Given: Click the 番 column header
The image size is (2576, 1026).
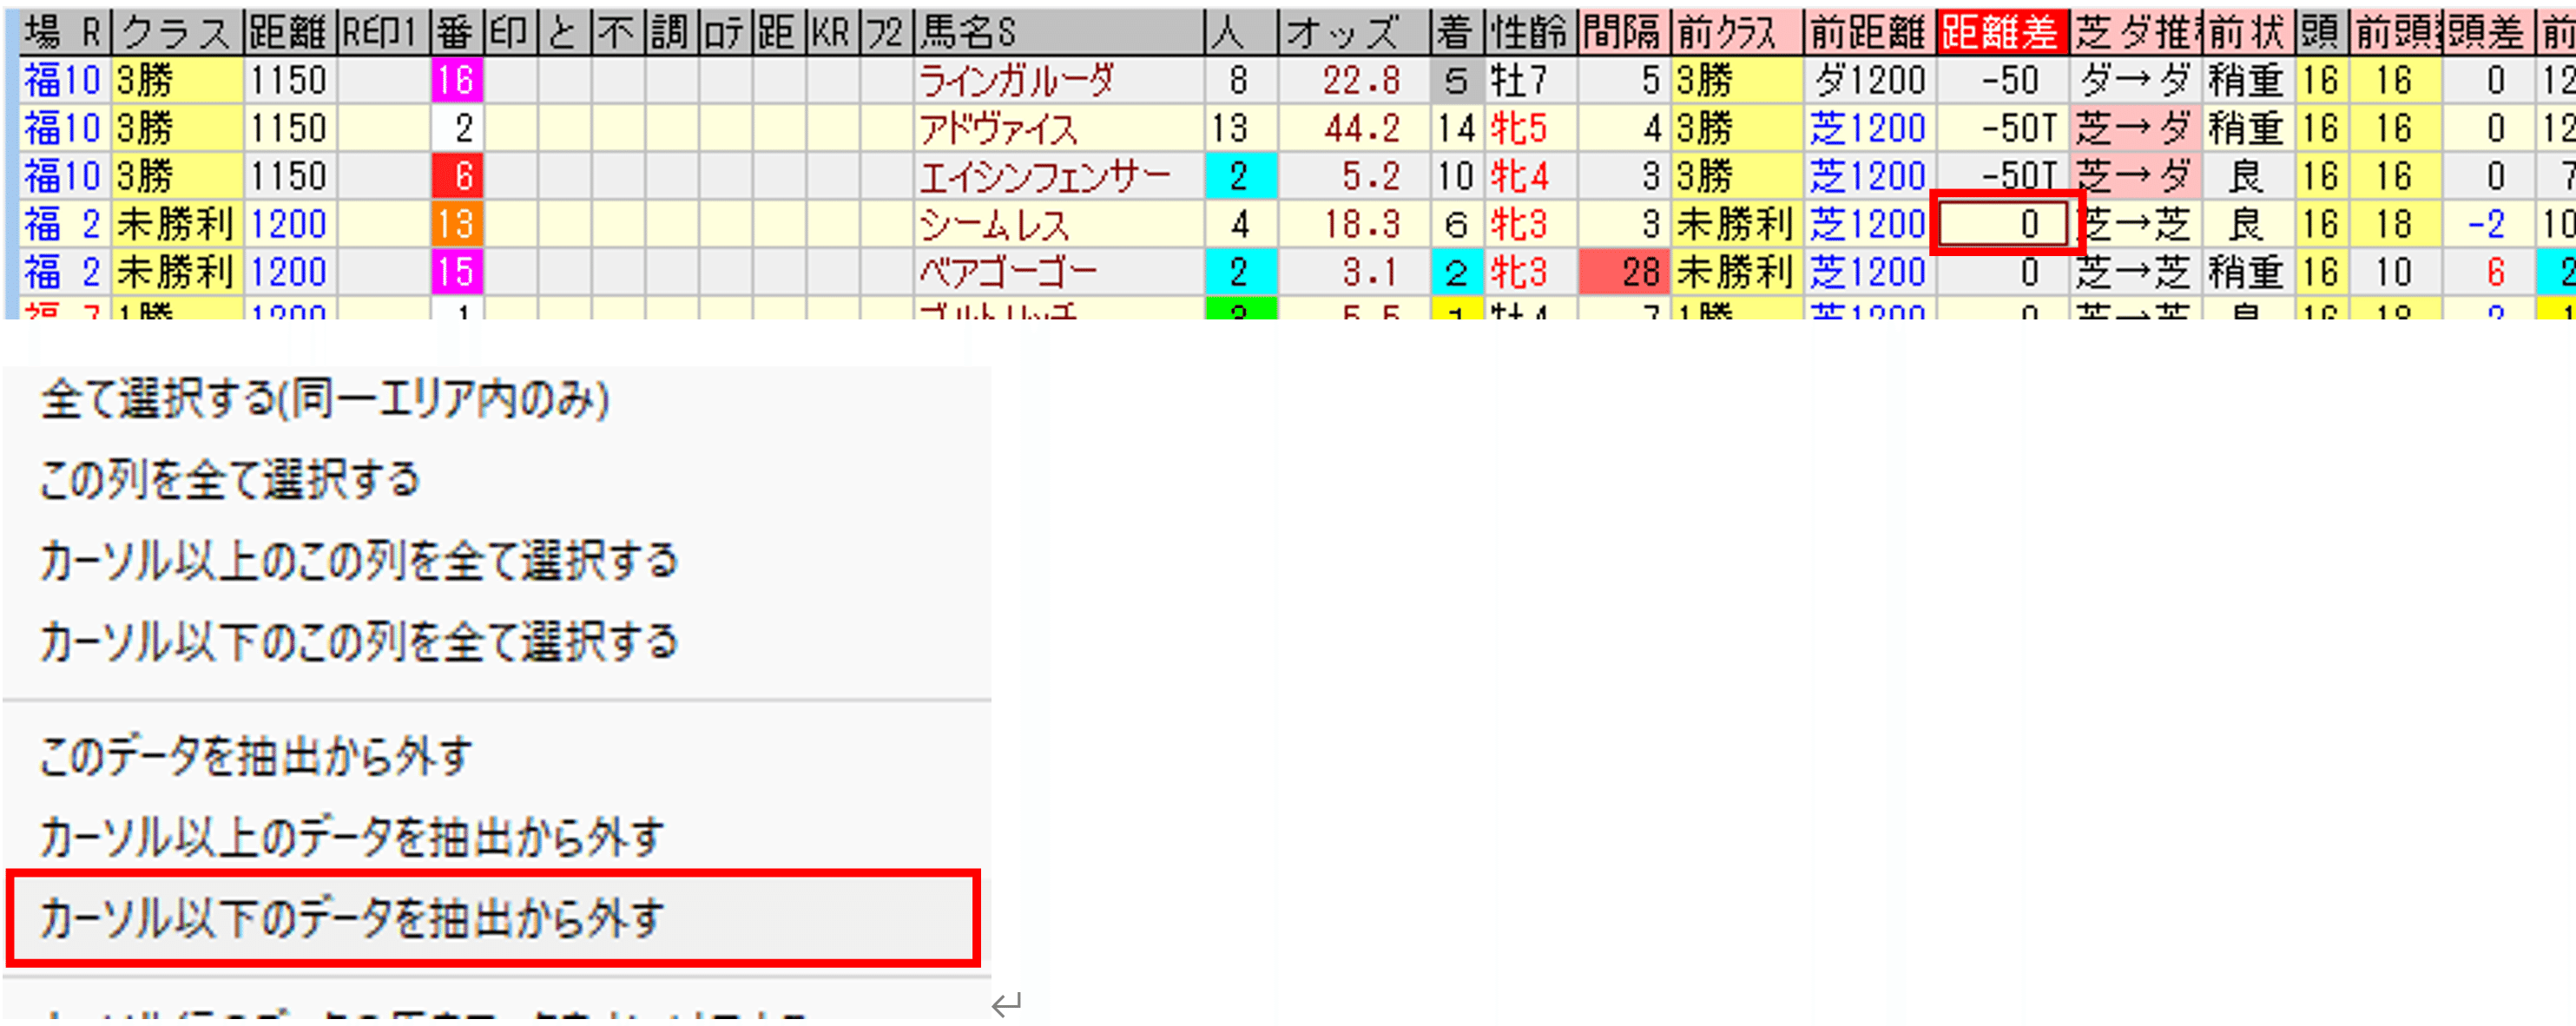Looking at the screenshot, I should (x=457, y=33).
